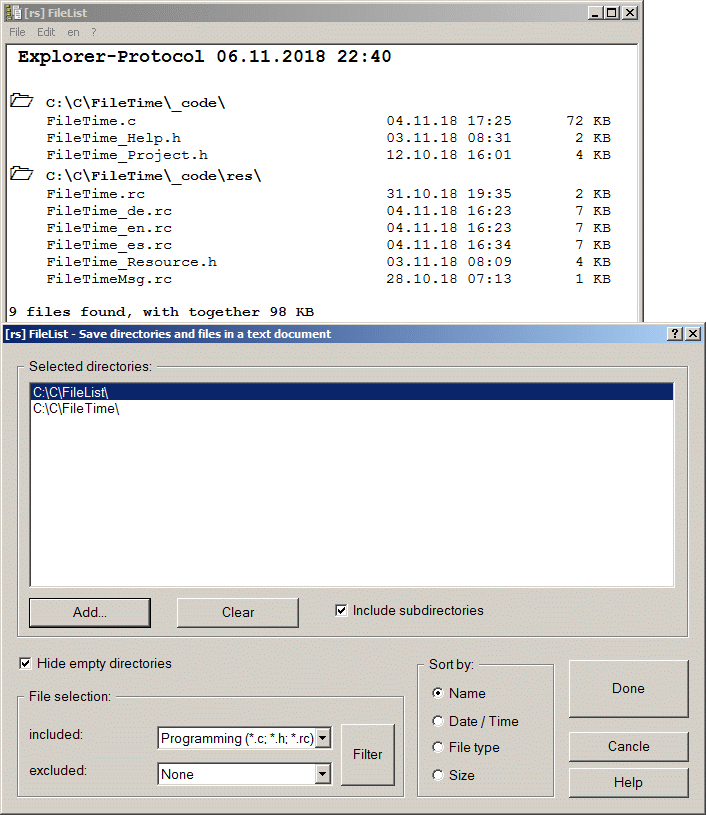Click the FileList app icon in title bar
Viewport: 706px width, 815px height.
pyautogui.click(x=14, y=12)
